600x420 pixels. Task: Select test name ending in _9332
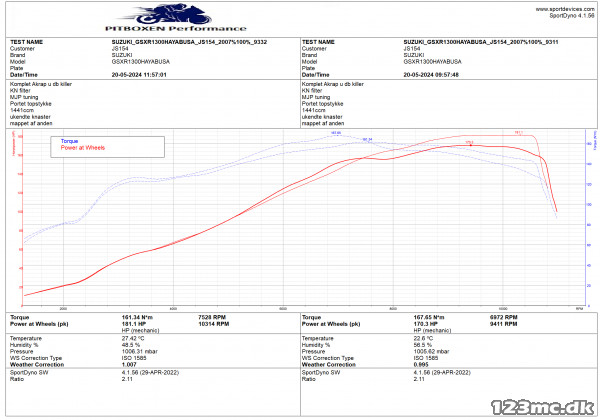[189, 42]
